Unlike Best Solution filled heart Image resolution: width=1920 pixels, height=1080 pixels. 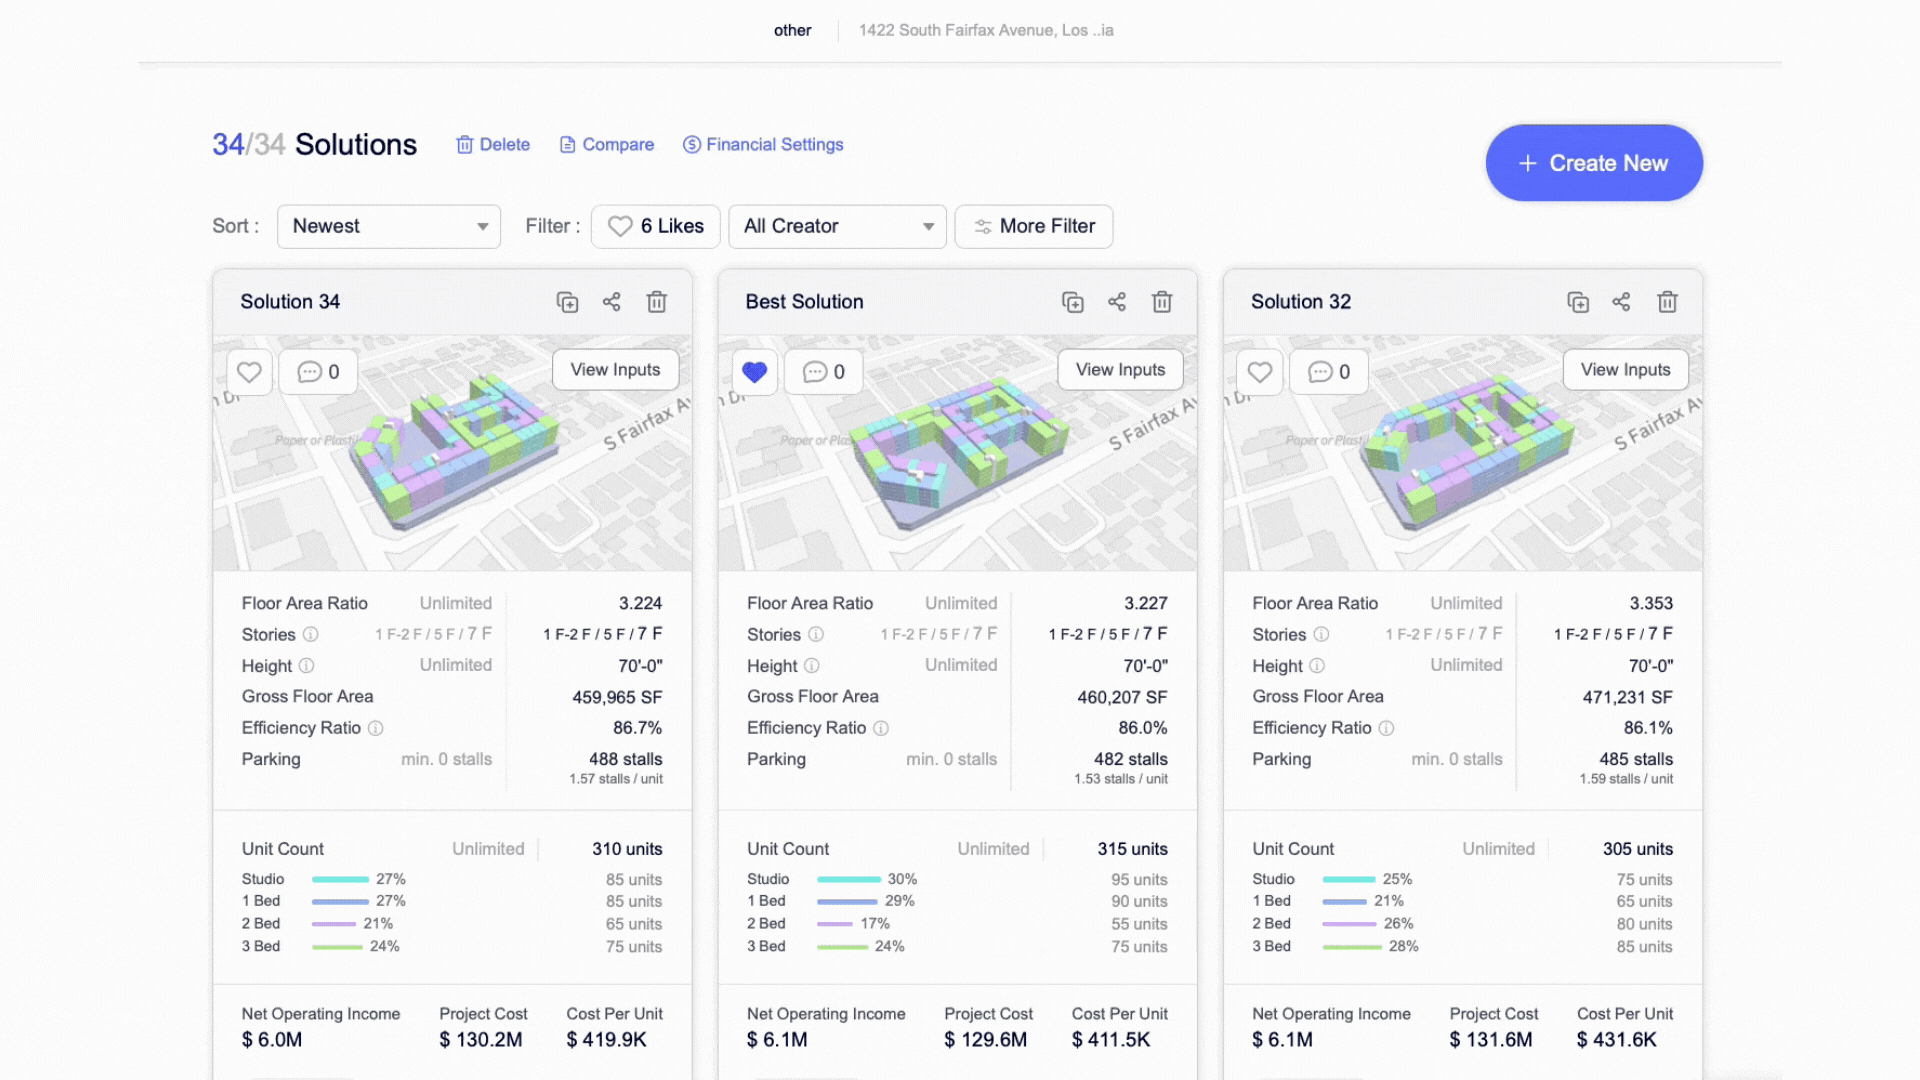click(755, 372)
